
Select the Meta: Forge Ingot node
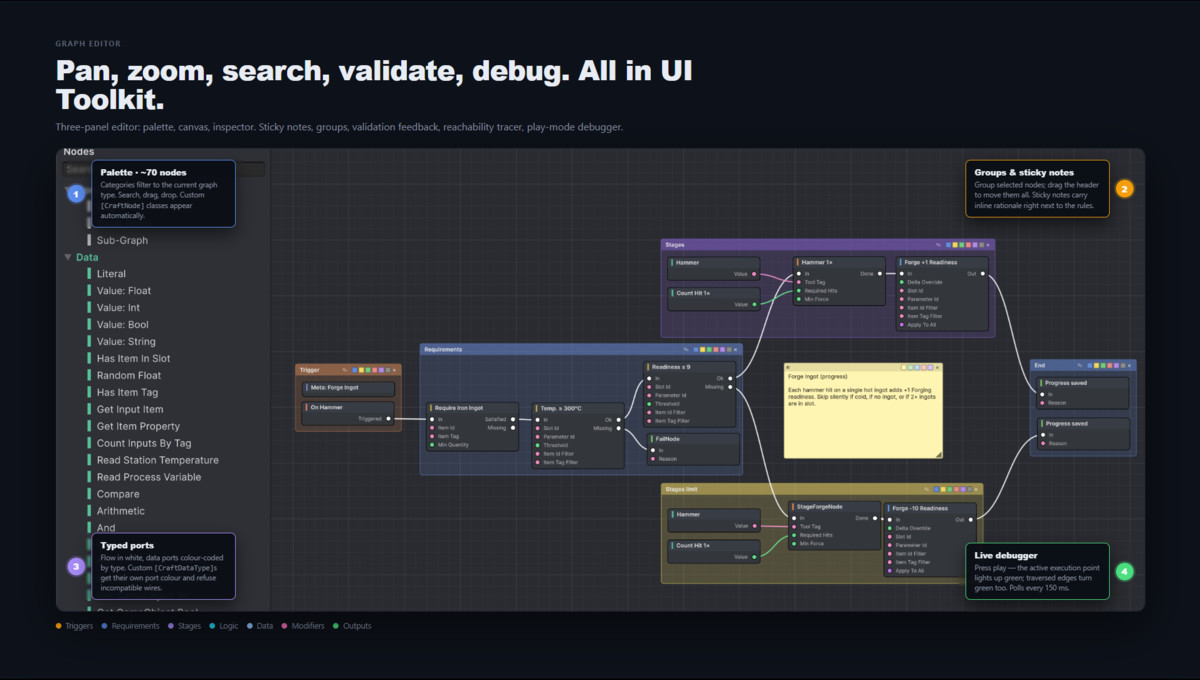click(348, 389)
